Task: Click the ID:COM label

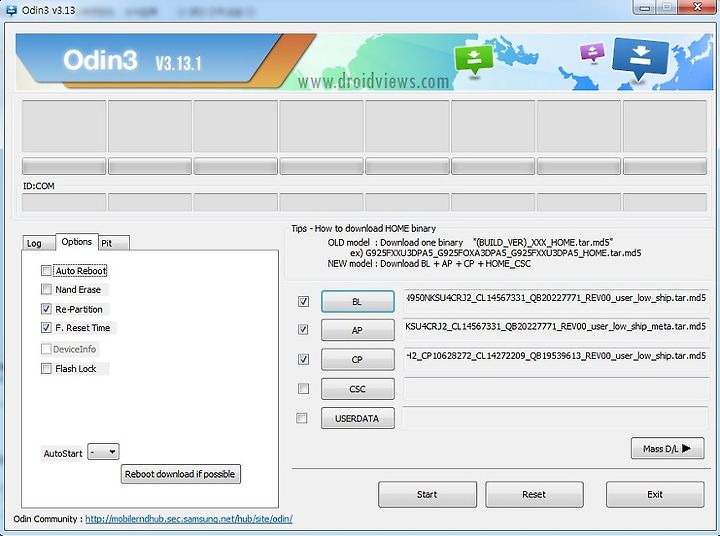Action: point(39,186)
